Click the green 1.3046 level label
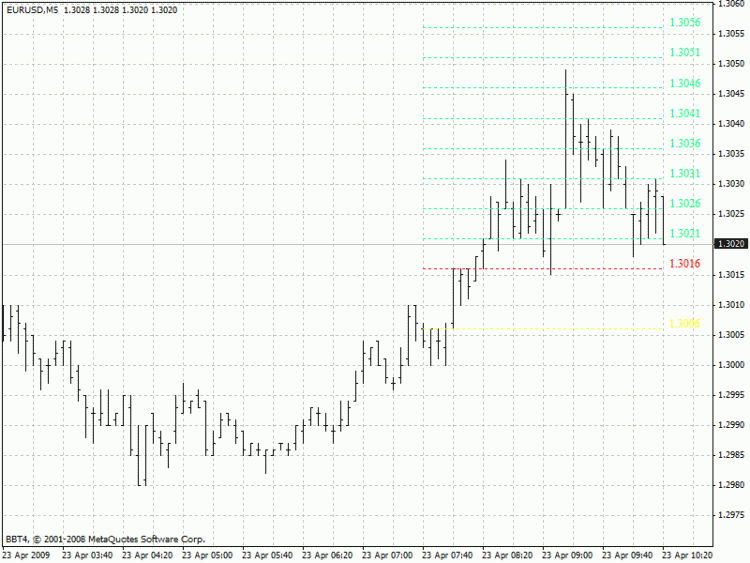The width and height of the screenshot is (750, 563). pos(685,83)
